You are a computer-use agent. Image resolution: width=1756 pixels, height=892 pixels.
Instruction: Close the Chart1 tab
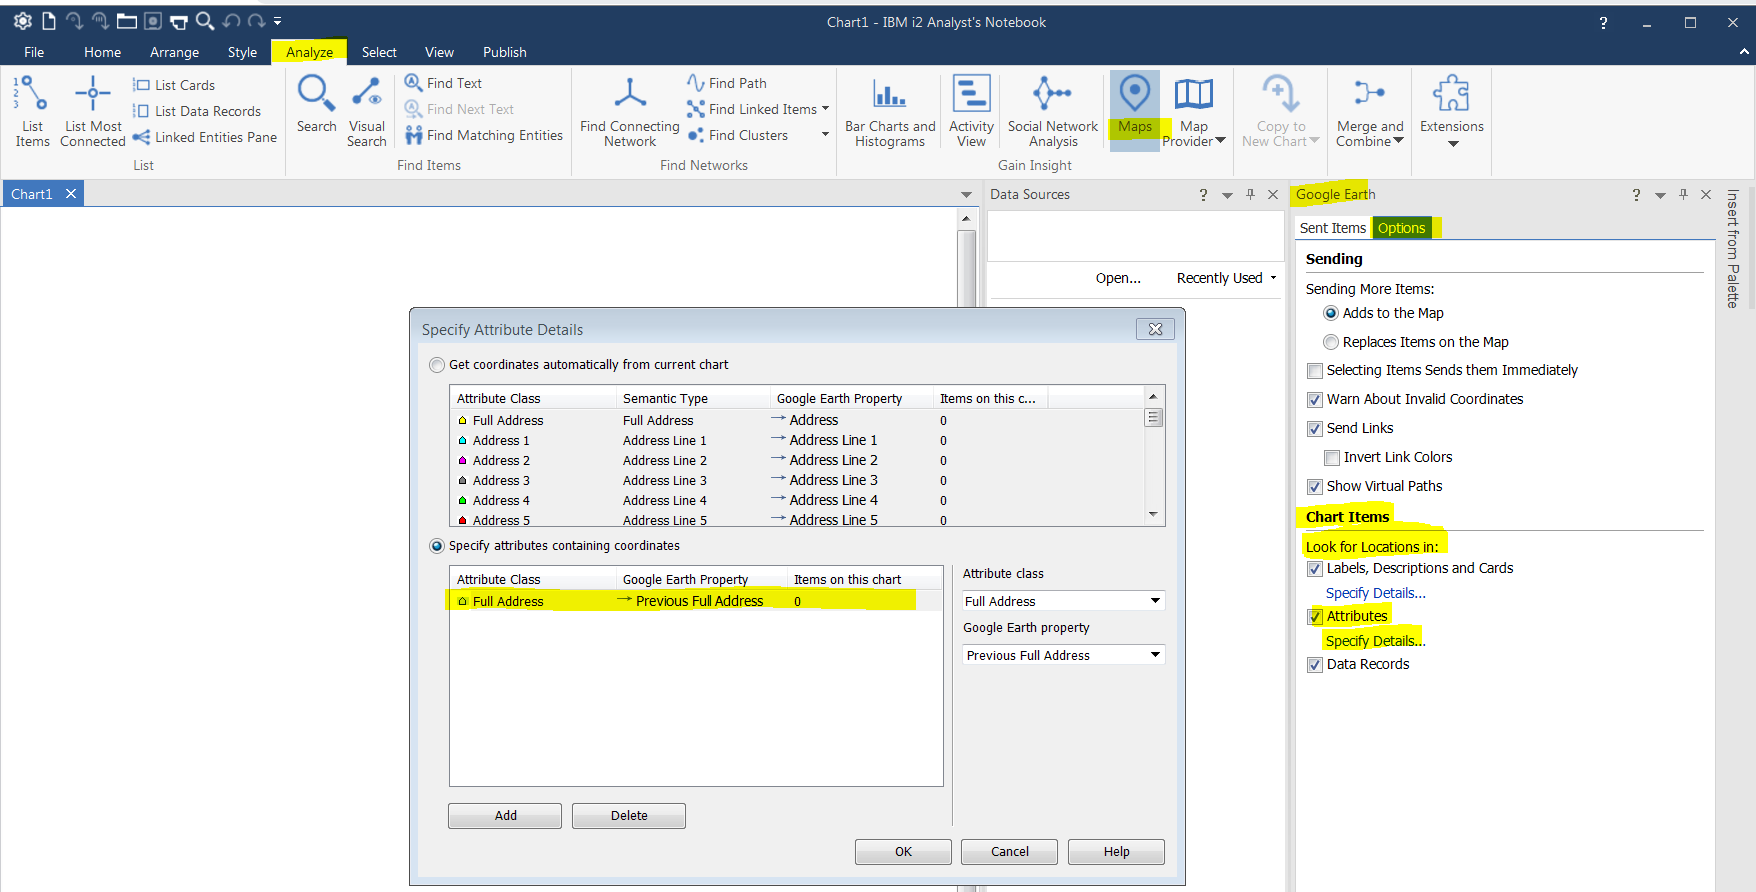[71, 194]
